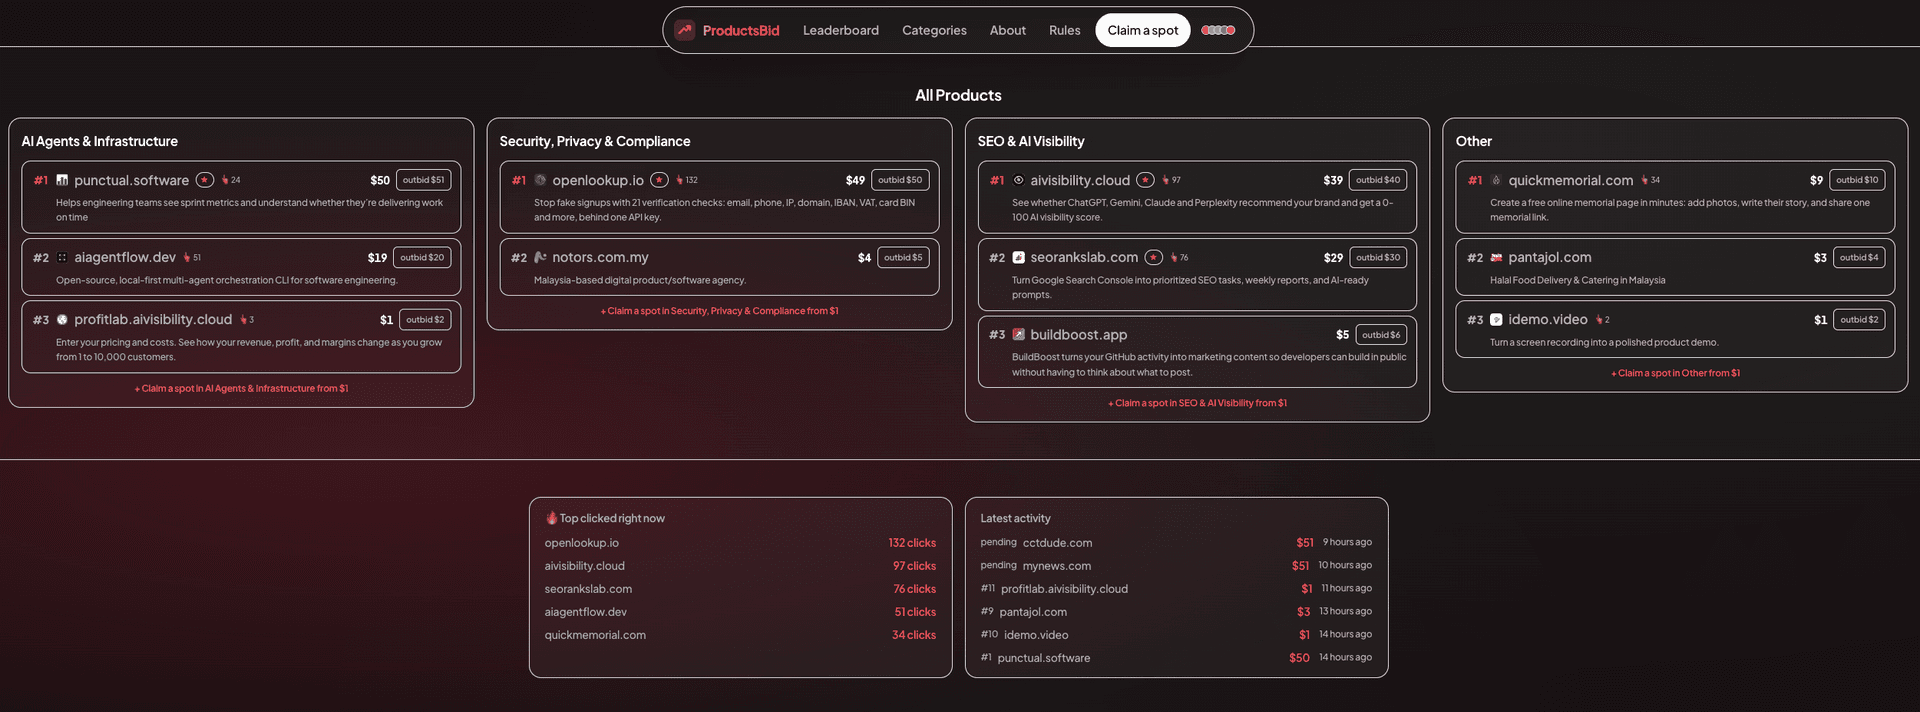This screenshot has height=712, width=1920.
Task: Click mynews.com pending entry in Latest activity
Action: point(1176,566)
